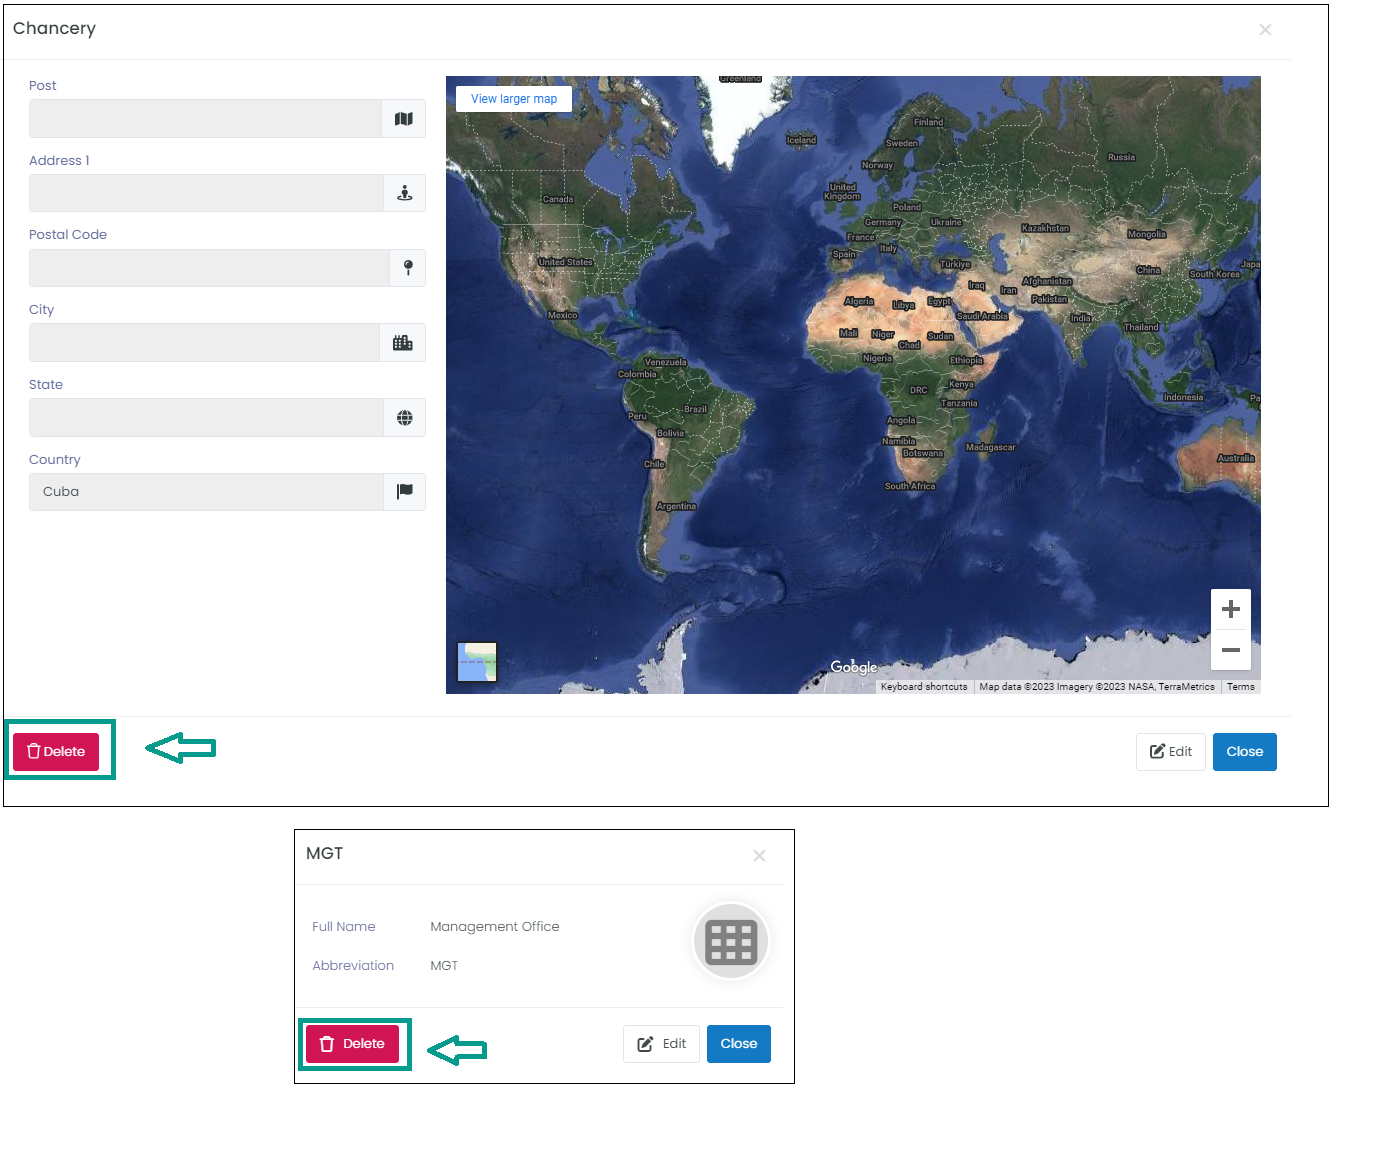This screenshot has width=1390, height=1152.
Task: Click the pin icon beside Postal Code
Action: (x=408, y=268)
